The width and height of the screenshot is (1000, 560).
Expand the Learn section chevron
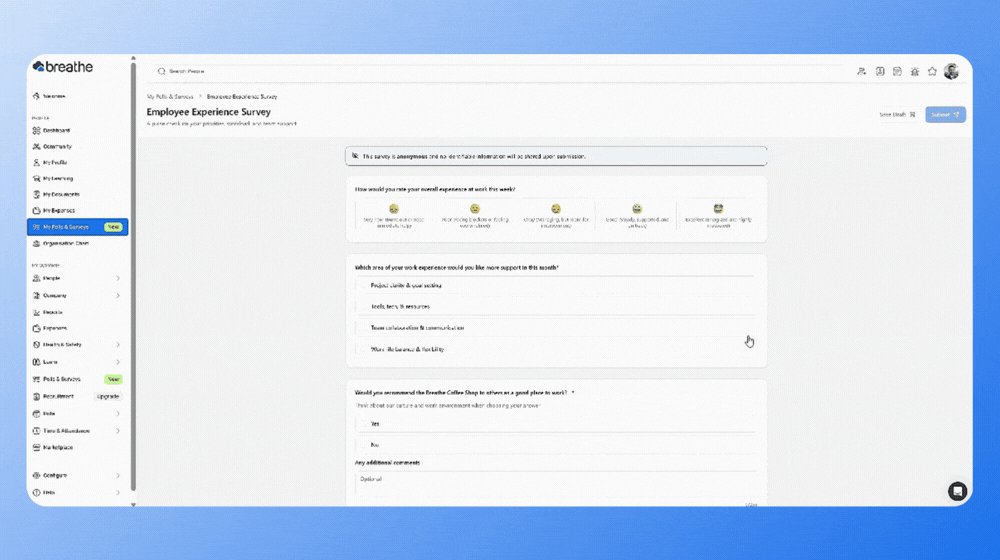pos(118,362)
